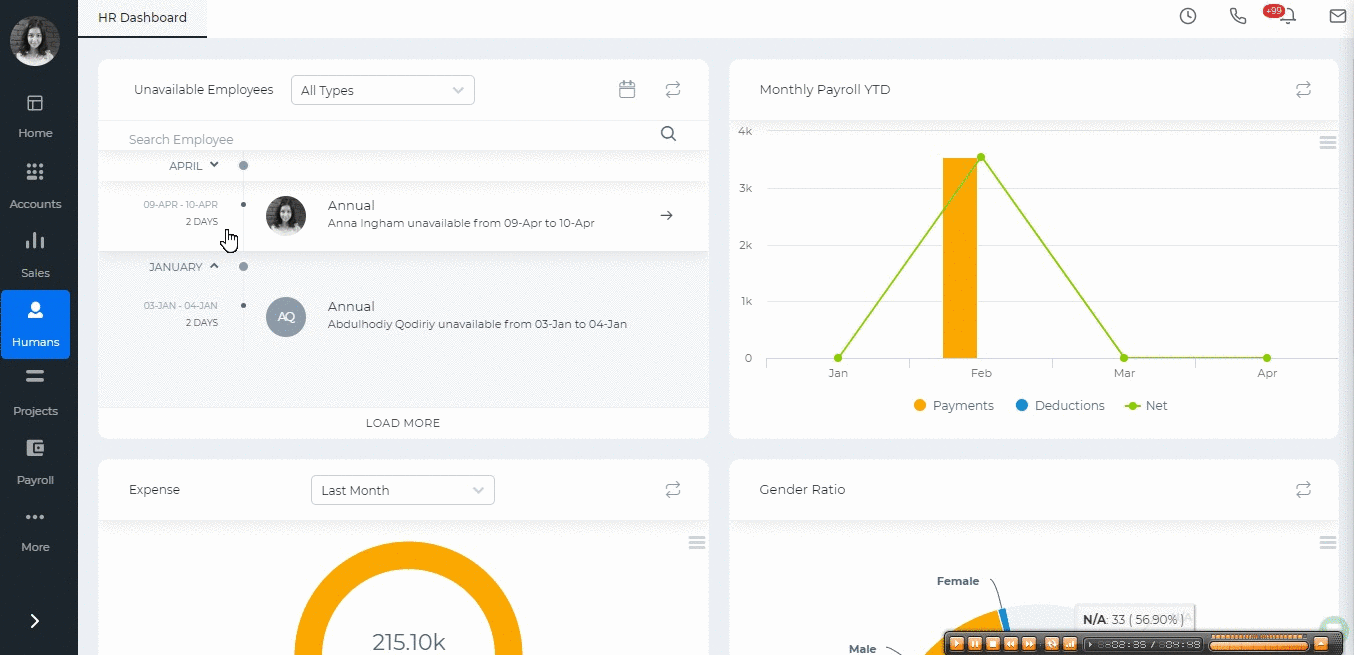This screenshot has width=1354, height=655.
Task: Click the AQ initials avatar
Action: tap(286, 316)
